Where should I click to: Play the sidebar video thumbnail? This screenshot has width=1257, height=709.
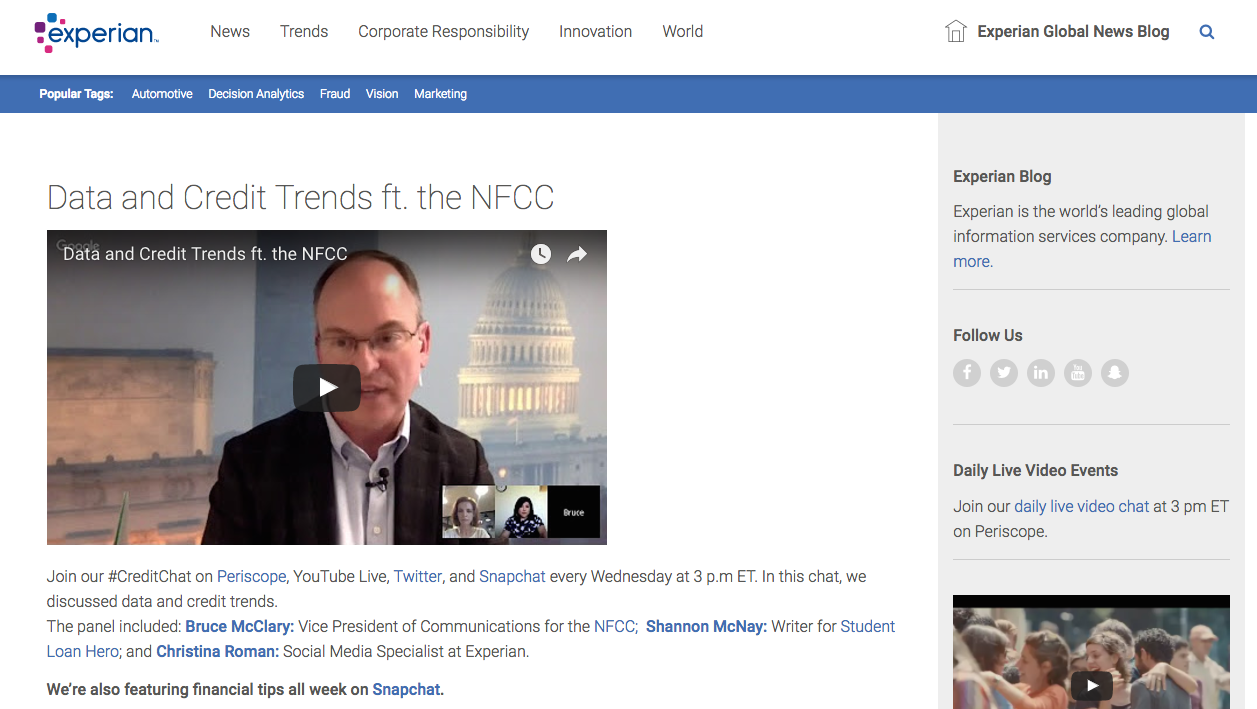click(x=1092, y=686)
